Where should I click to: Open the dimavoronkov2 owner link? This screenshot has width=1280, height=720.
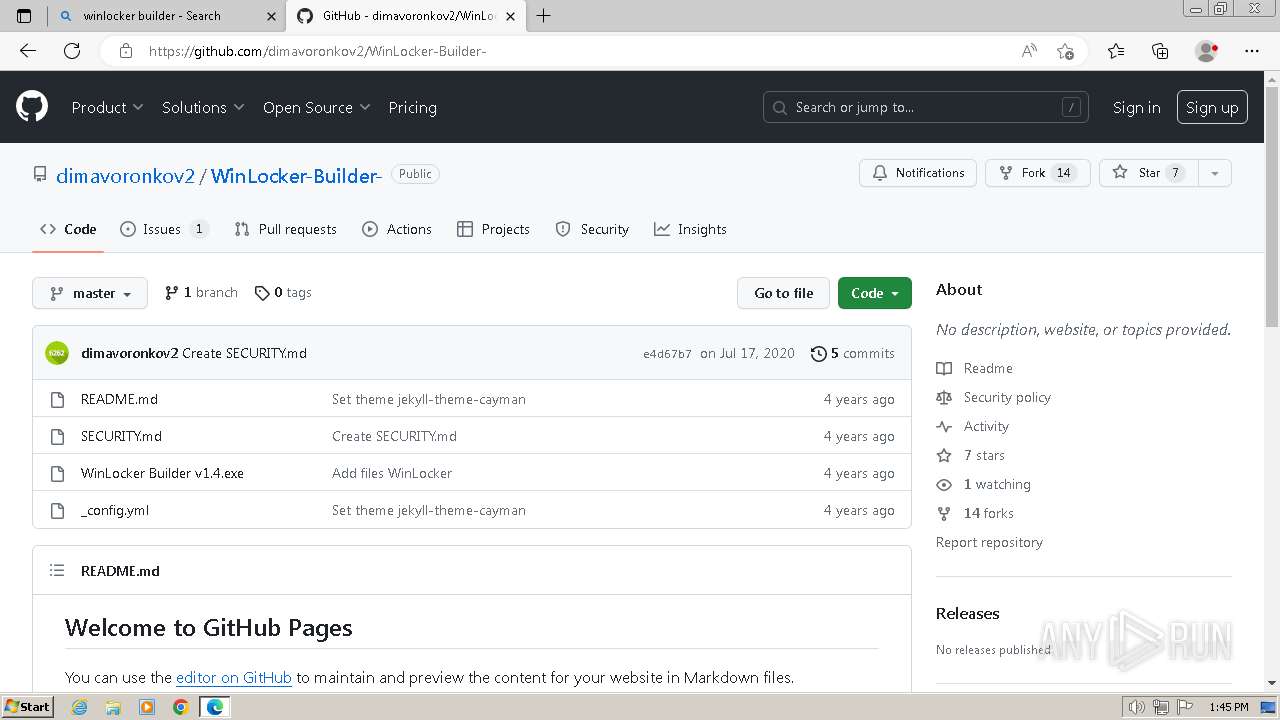tap(126, 176)
